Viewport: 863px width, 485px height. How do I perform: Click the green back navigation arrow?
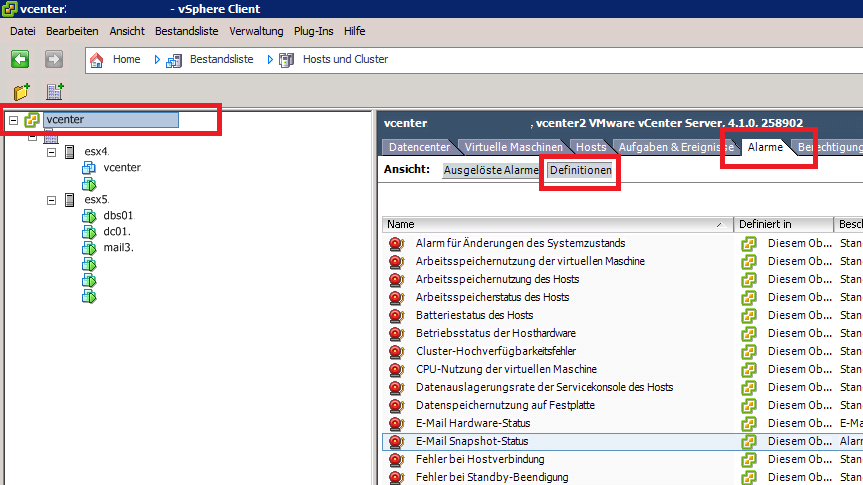coord(19,60)
